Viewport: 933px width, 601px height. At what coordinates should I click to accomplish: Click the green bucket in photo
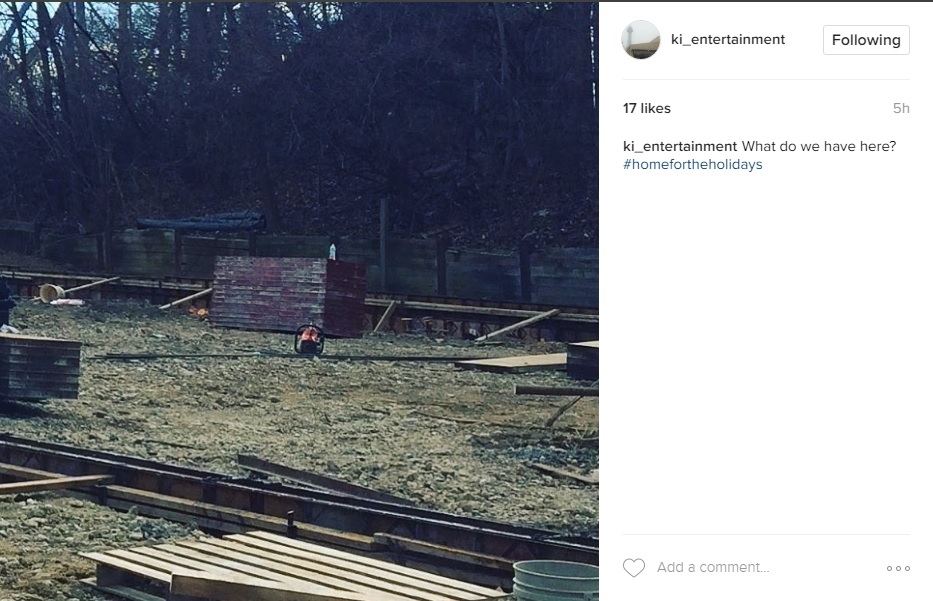click(556, 581)
